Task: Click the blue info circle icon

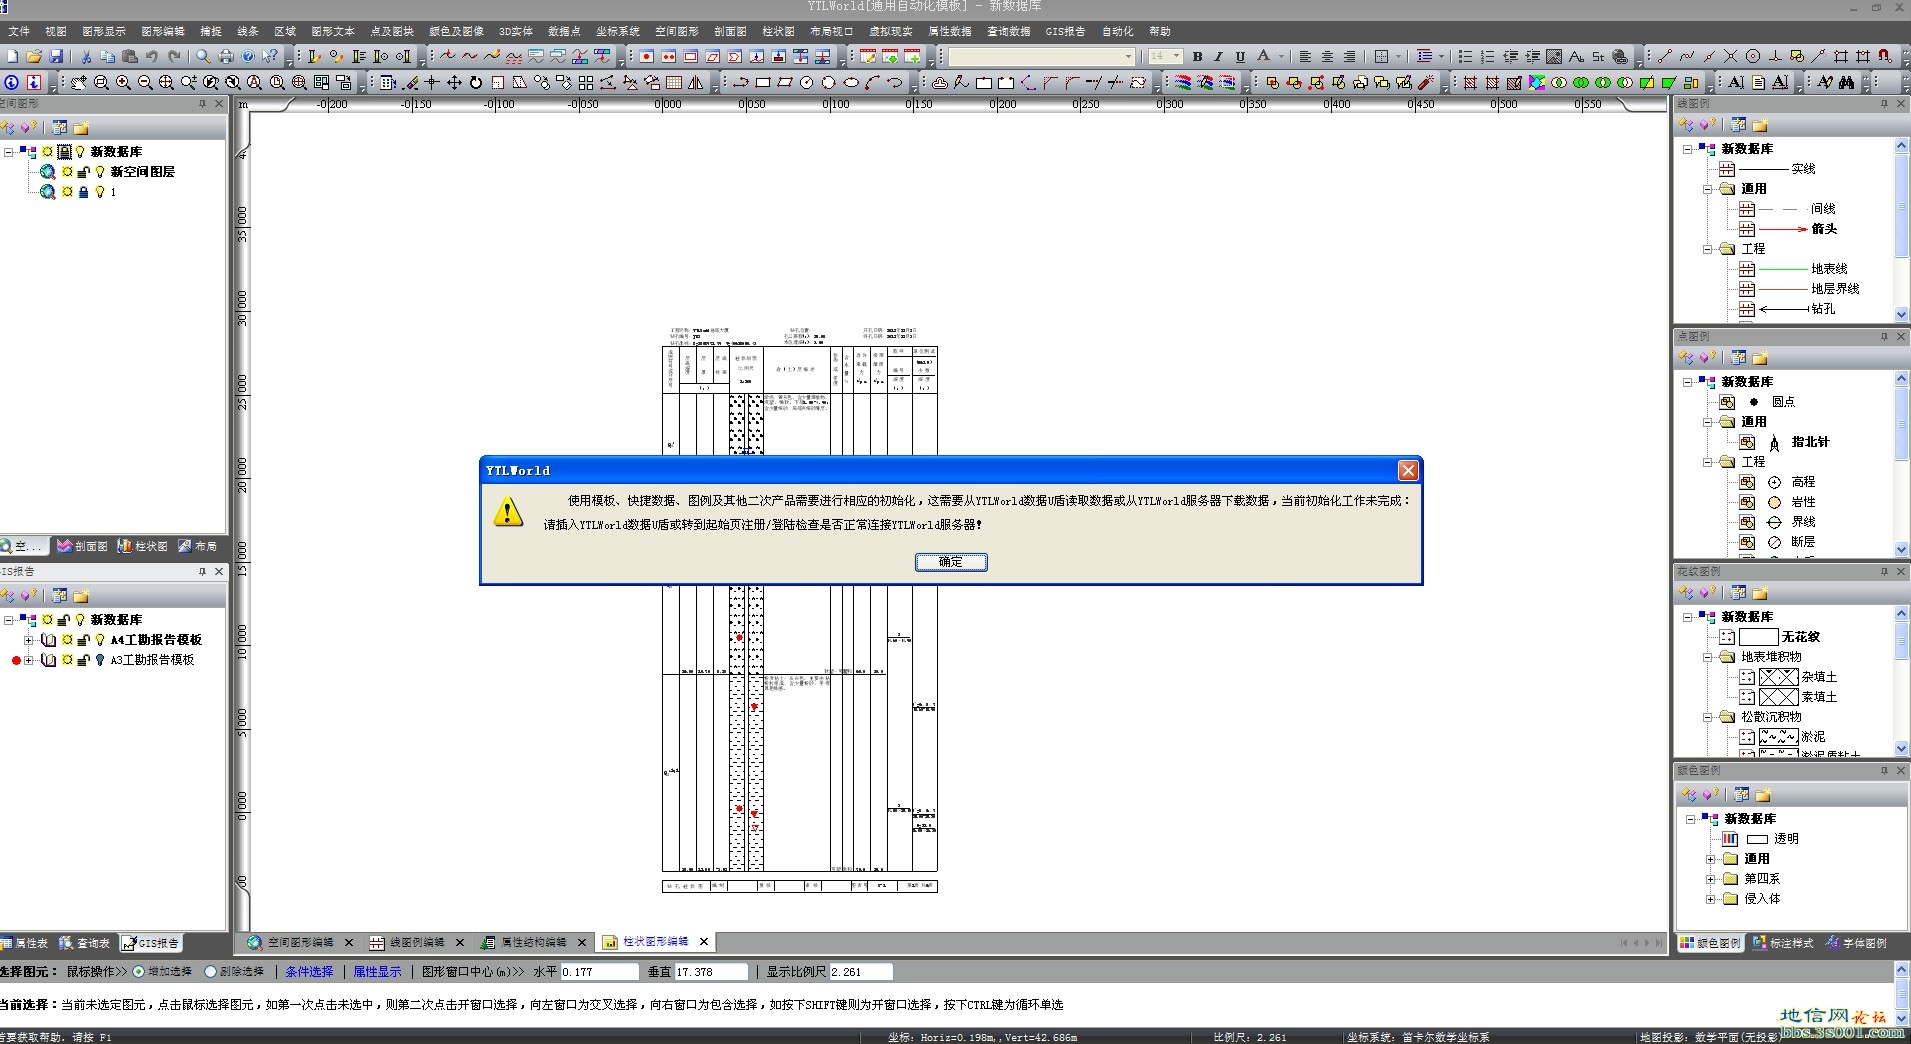Action: [x=11, y=82]
